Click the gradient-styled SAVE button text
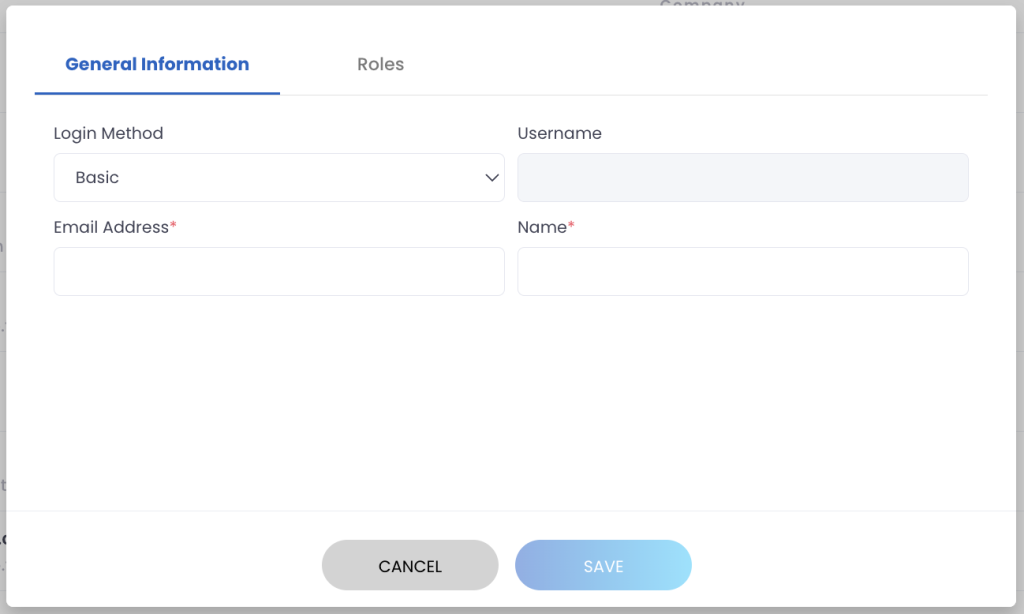The width and height of the screenshot is (1024, 614). click(x=602, y=565)
